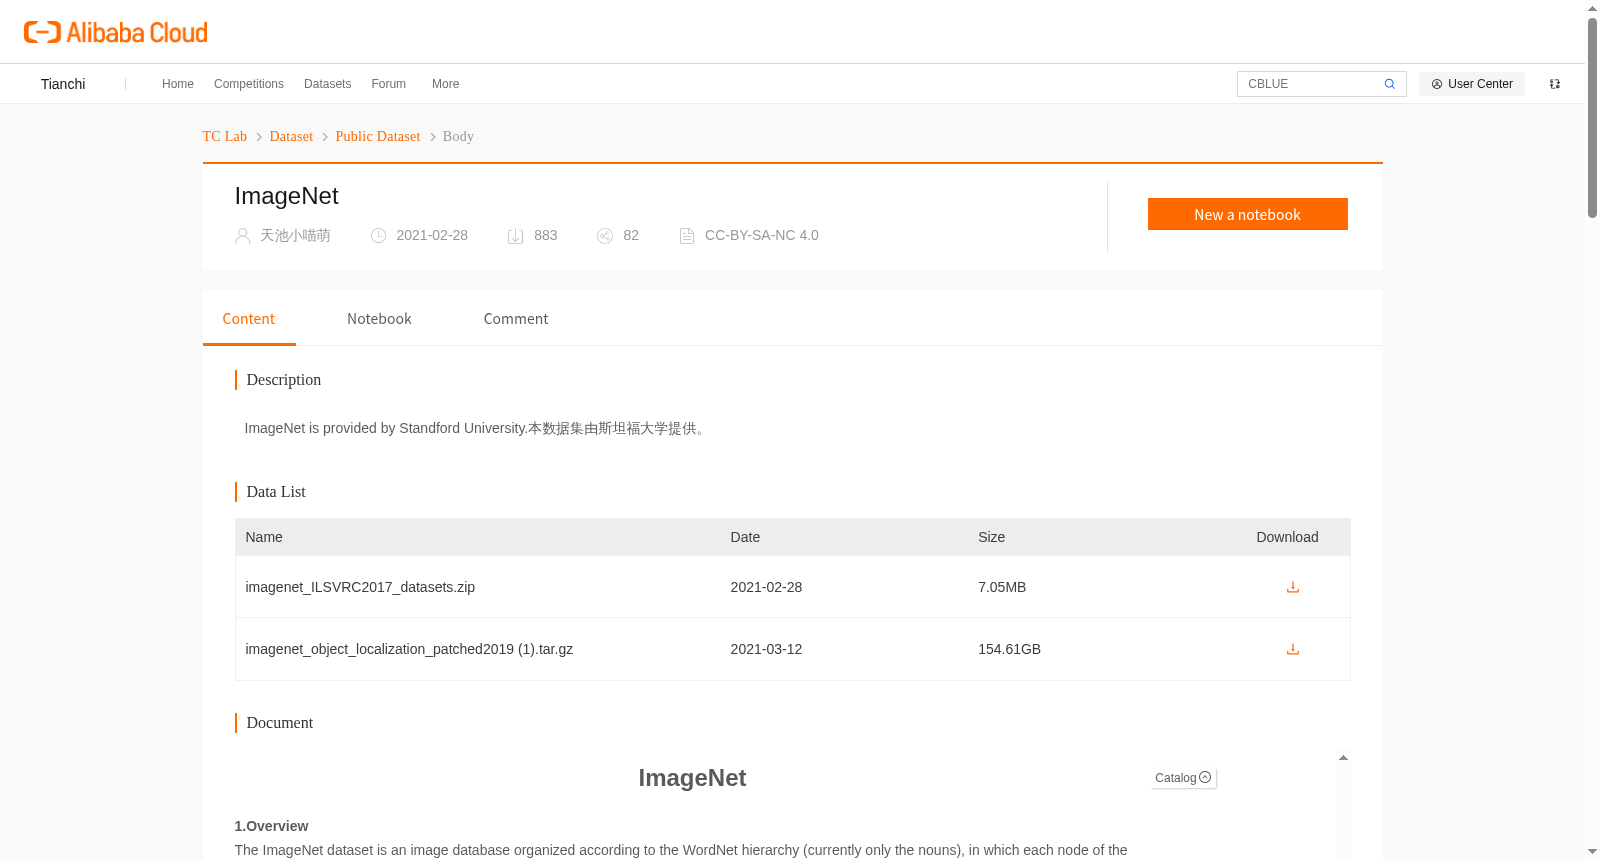The image size is (1600, 861).
Task: Click the Date column header
Action: pos(745,537)
